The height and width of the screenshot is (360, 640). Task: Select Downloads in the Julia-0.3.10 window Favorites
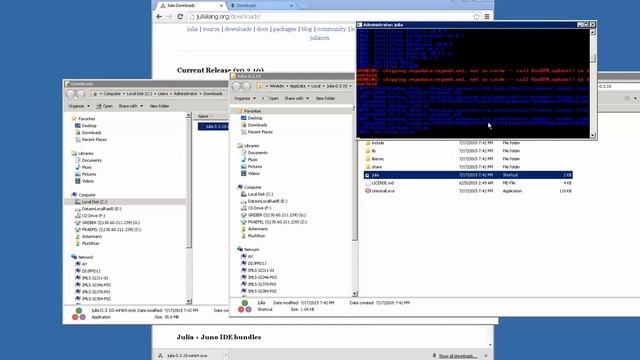tap(257, 125)
